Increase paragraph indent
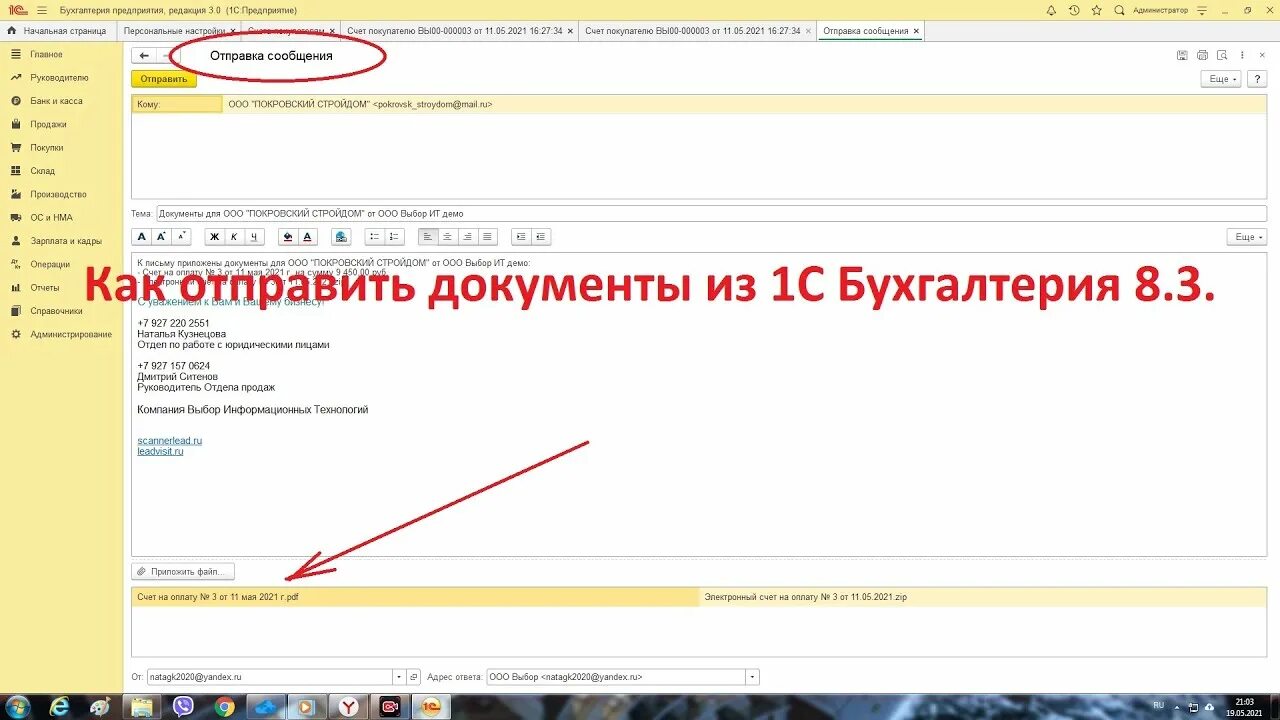This screenshot has width=1280, height=720. click(521, 237)
